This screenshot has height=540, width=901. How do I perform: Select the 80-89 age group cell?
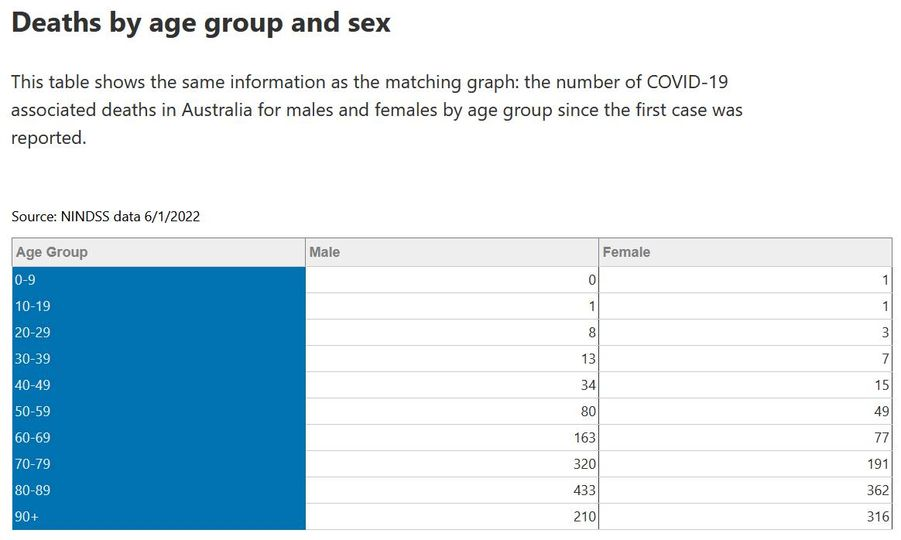pos(159,491)
